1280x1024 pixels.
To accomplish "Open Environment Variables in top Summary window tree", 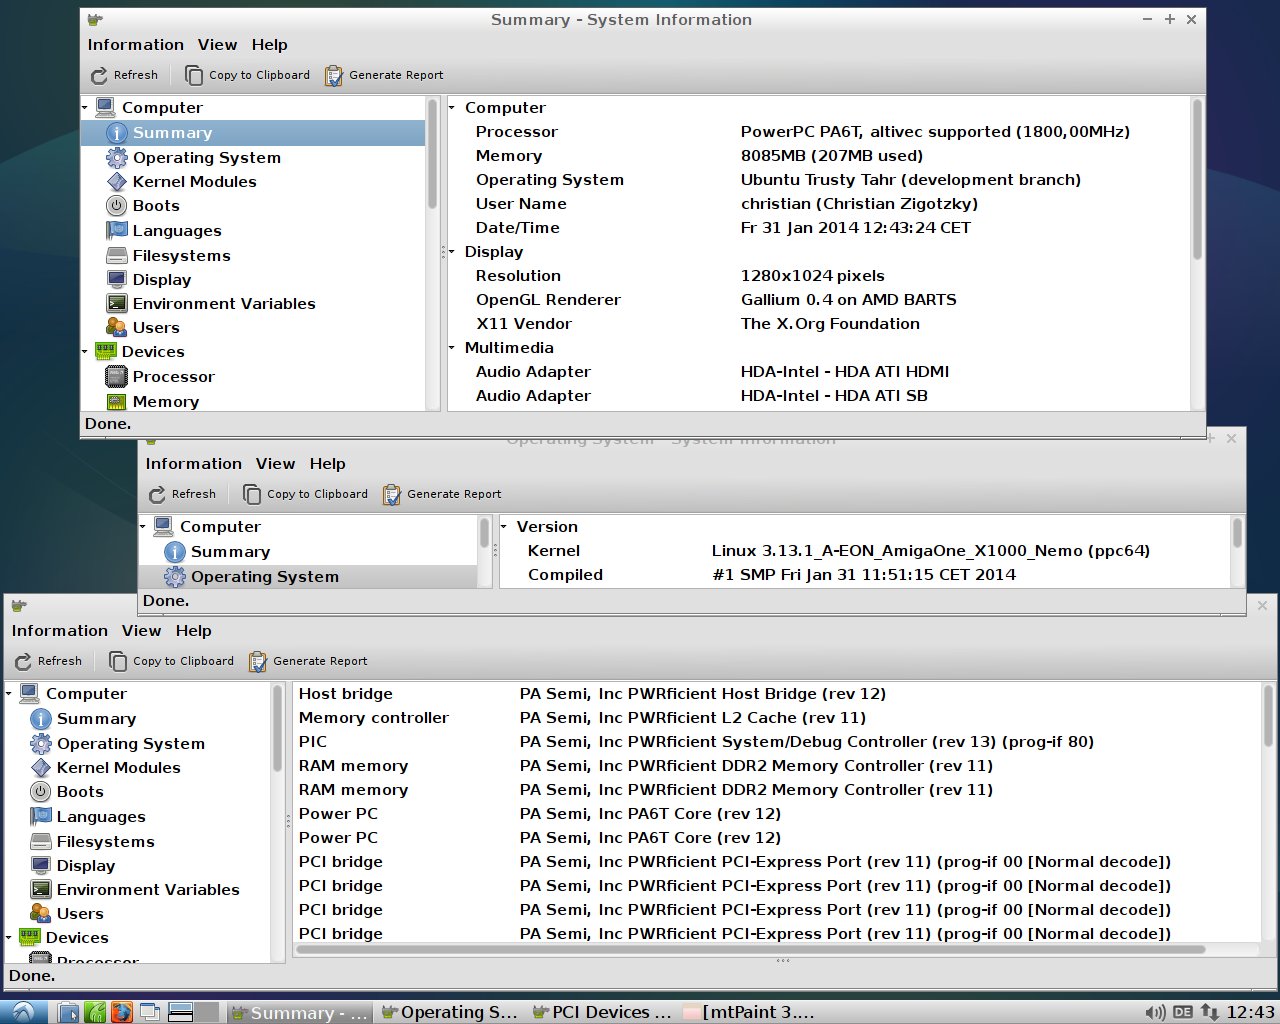I will (223, 304).
